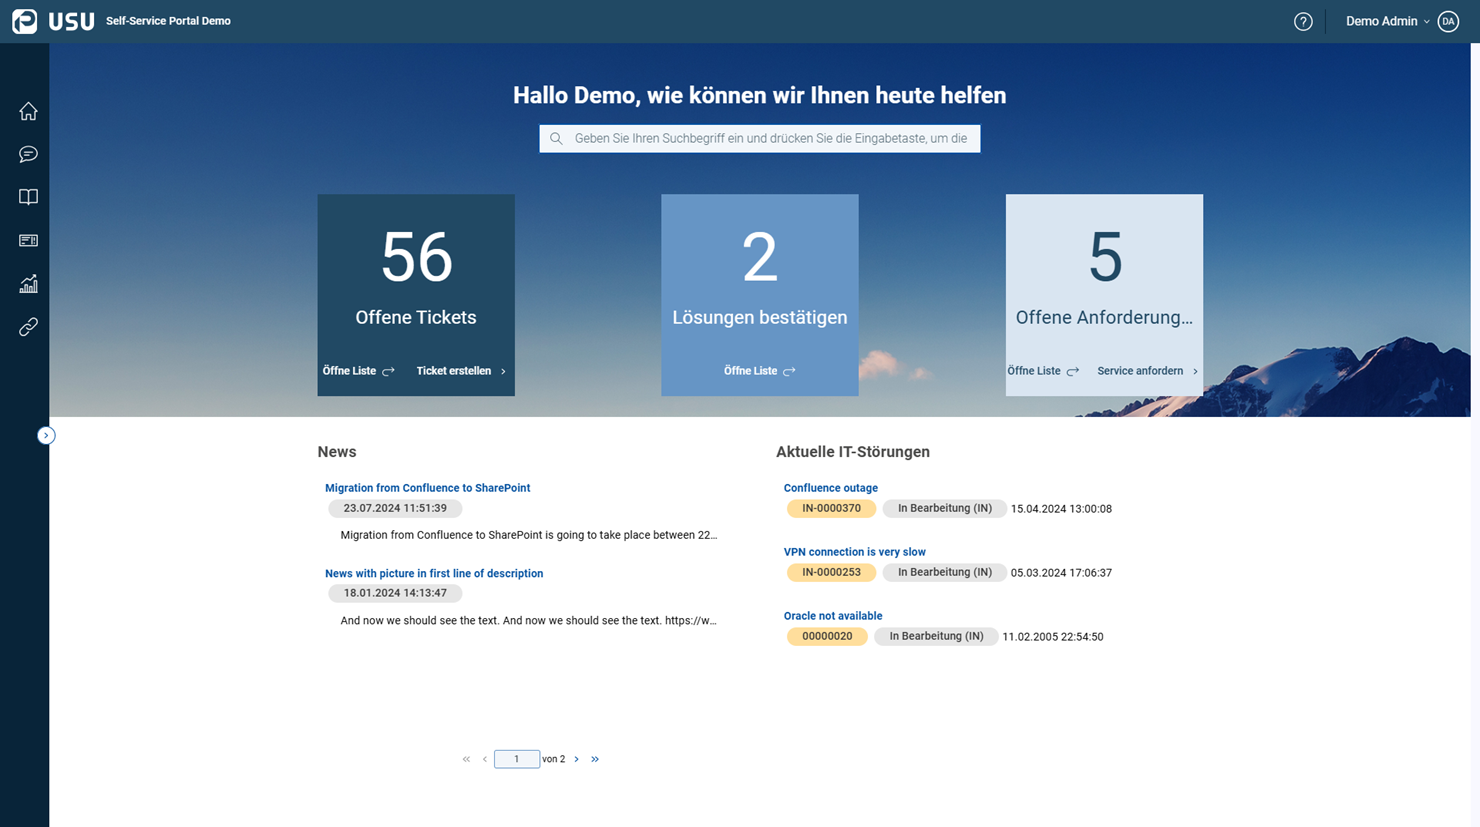Open Oracle not available incident
The image size is (1480, 827).
click(833, 616)
